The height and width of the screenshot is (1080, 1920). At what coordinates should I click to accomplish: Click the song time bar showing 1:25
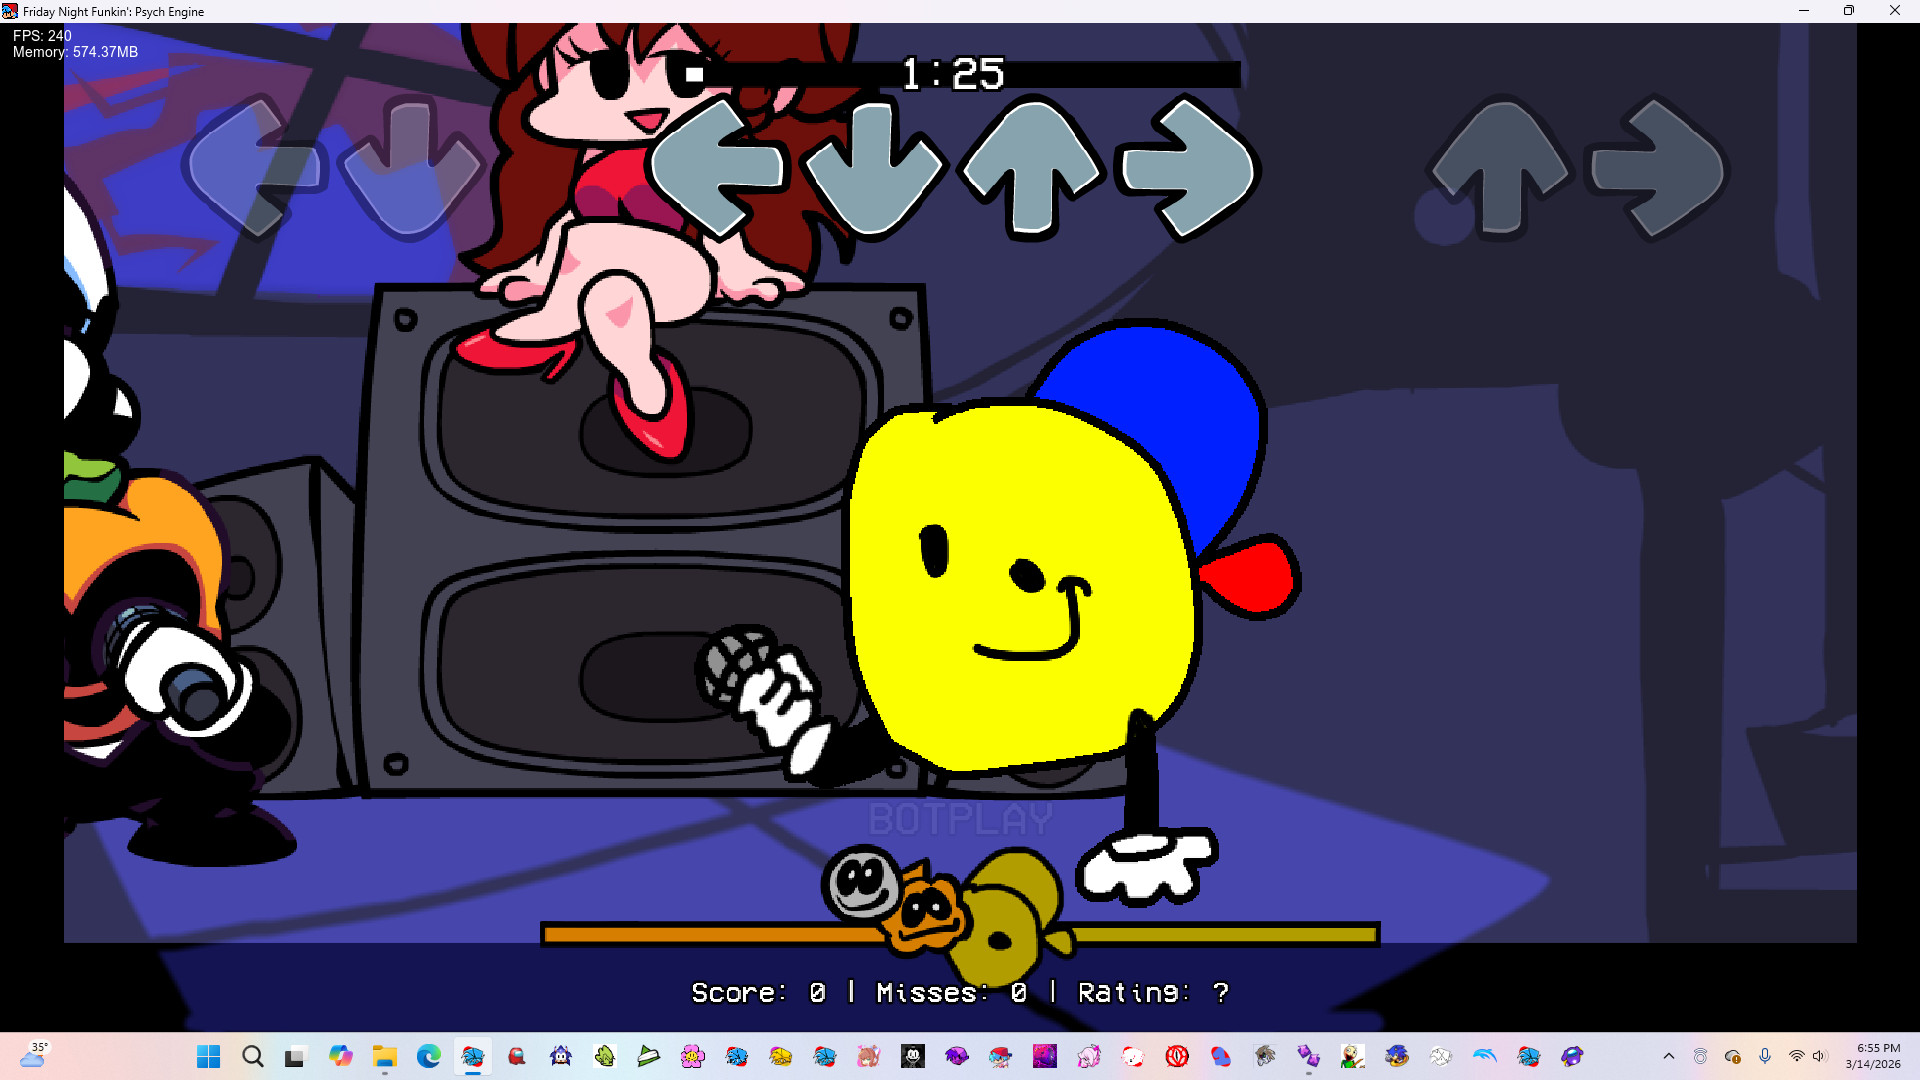tap(960, 74)
